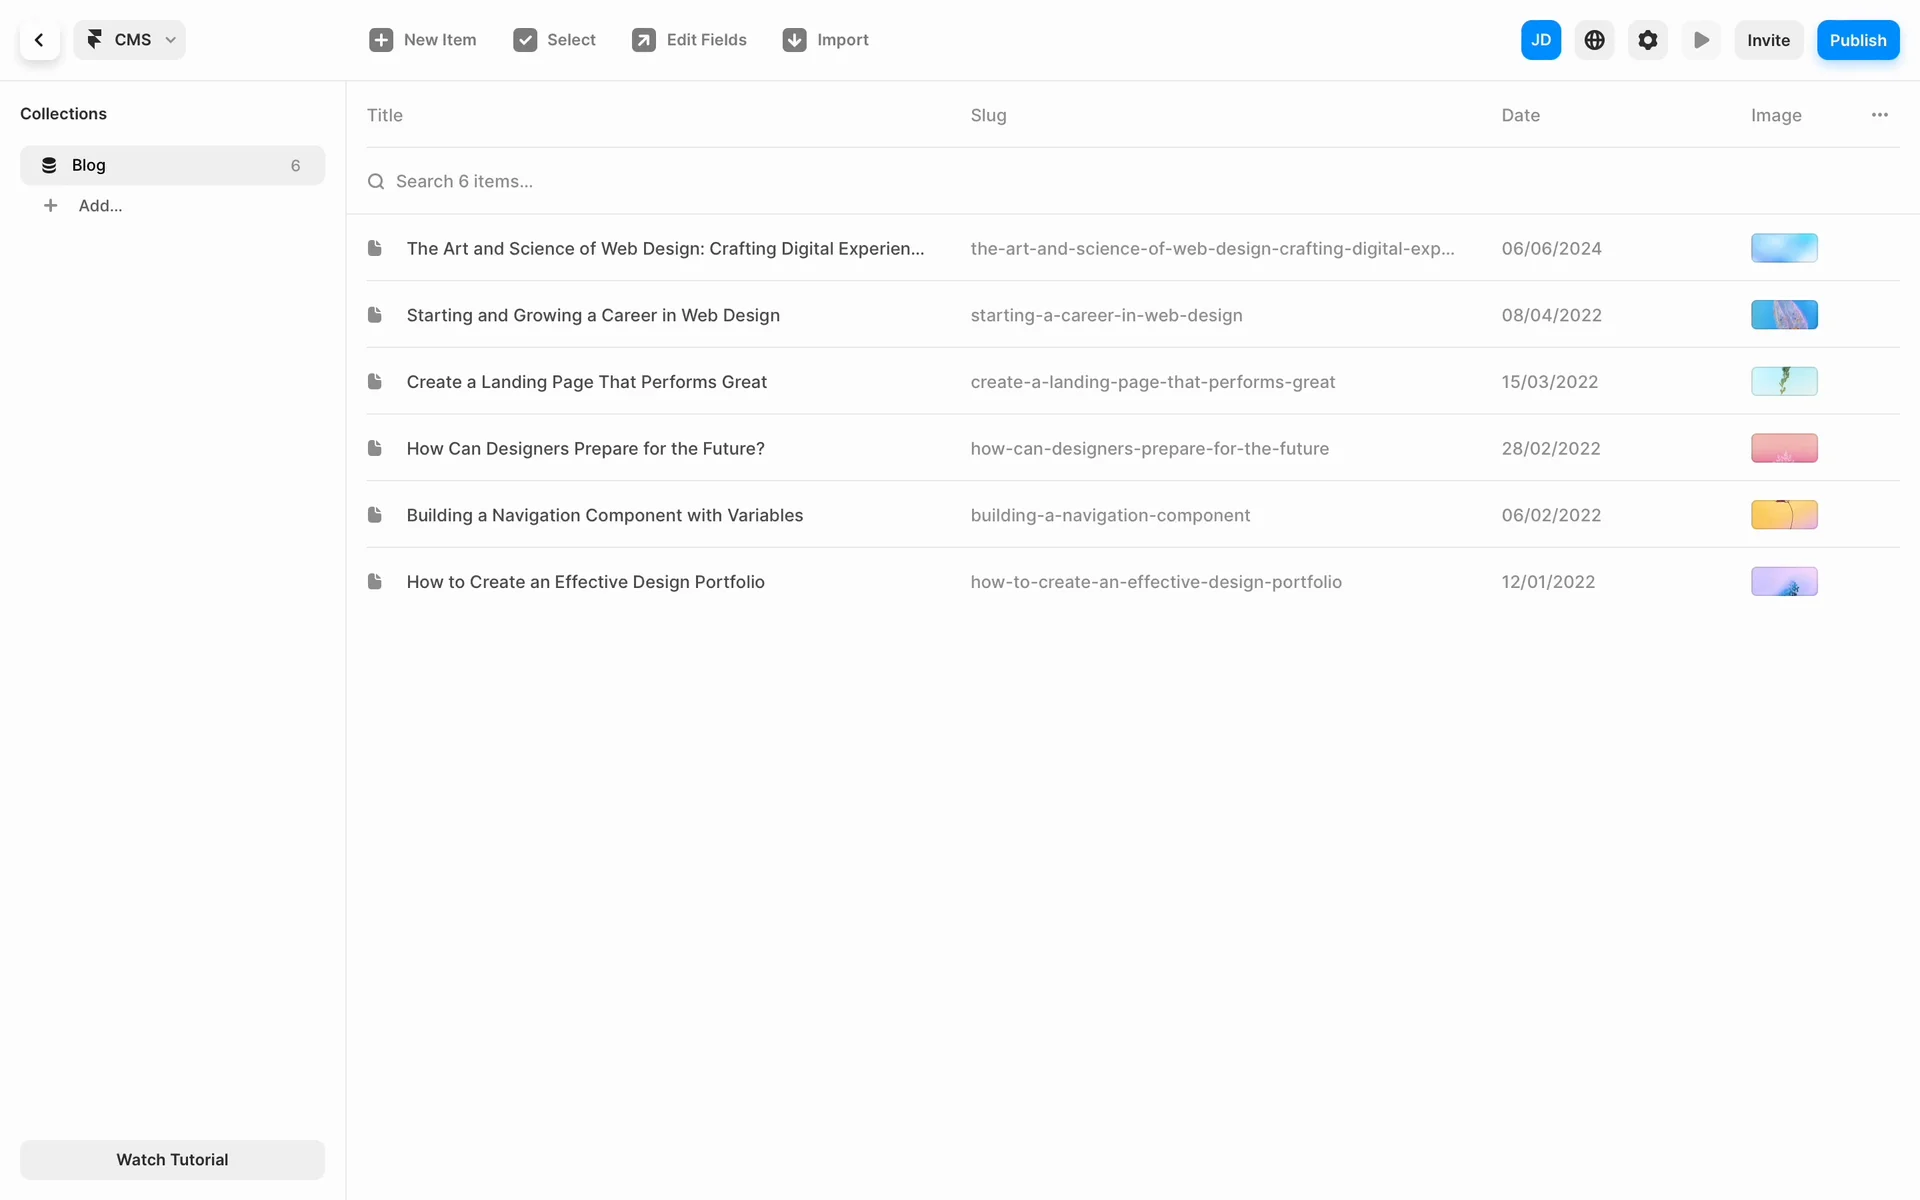Click the Publish button
Image resolution: width=1920 pixels, height=1200 pixels.
pyautogui.click(x=1857, y=40)
